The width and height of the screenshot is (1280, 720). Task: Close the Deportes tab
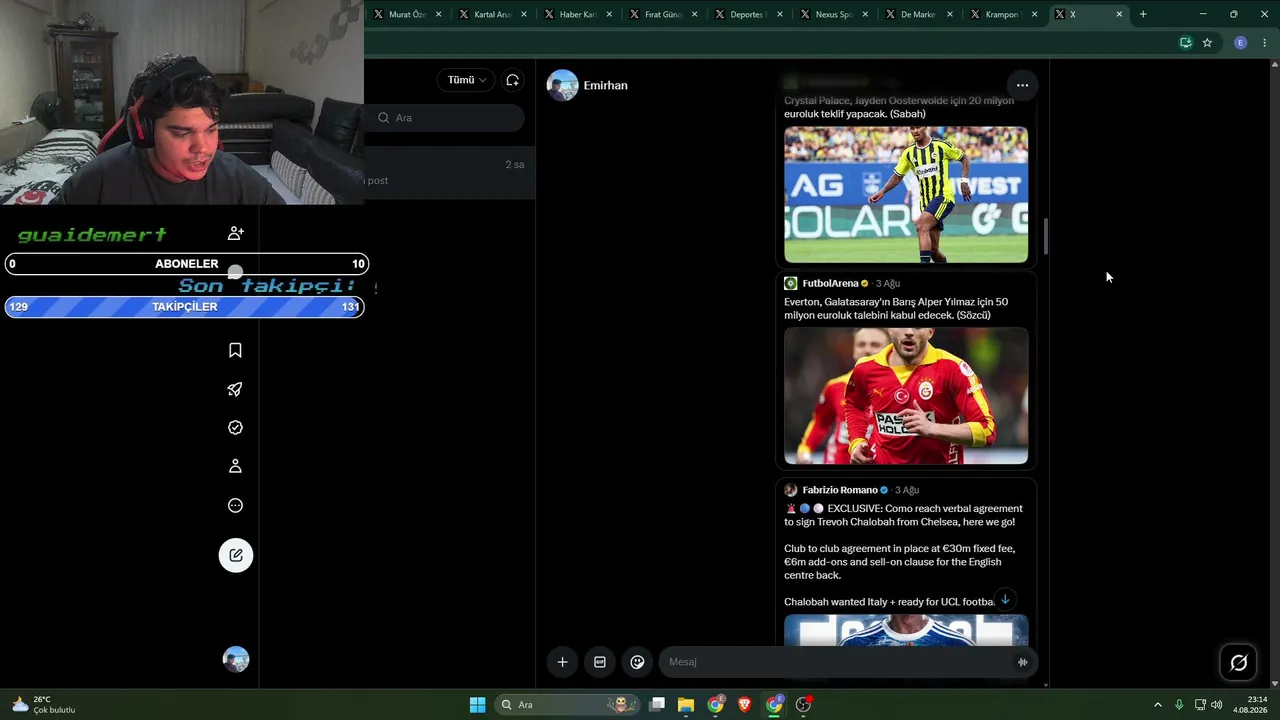tap(779, 15)
